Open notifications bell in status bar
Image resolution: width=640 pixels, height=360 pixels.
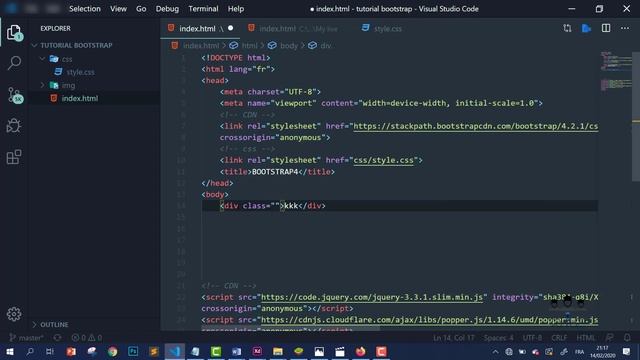pyautogui.click(x=627, y=338)
